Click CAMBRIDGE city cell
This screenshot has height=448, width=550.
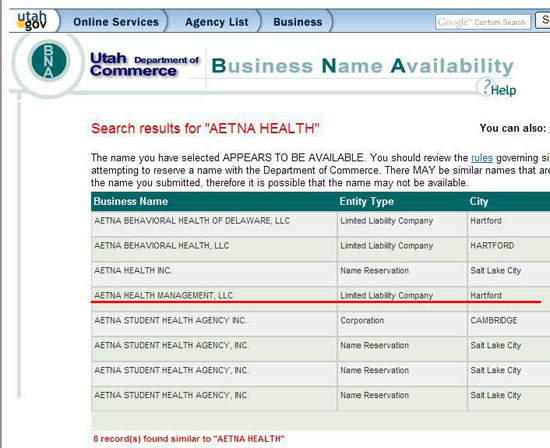click(x=509, y=324)
